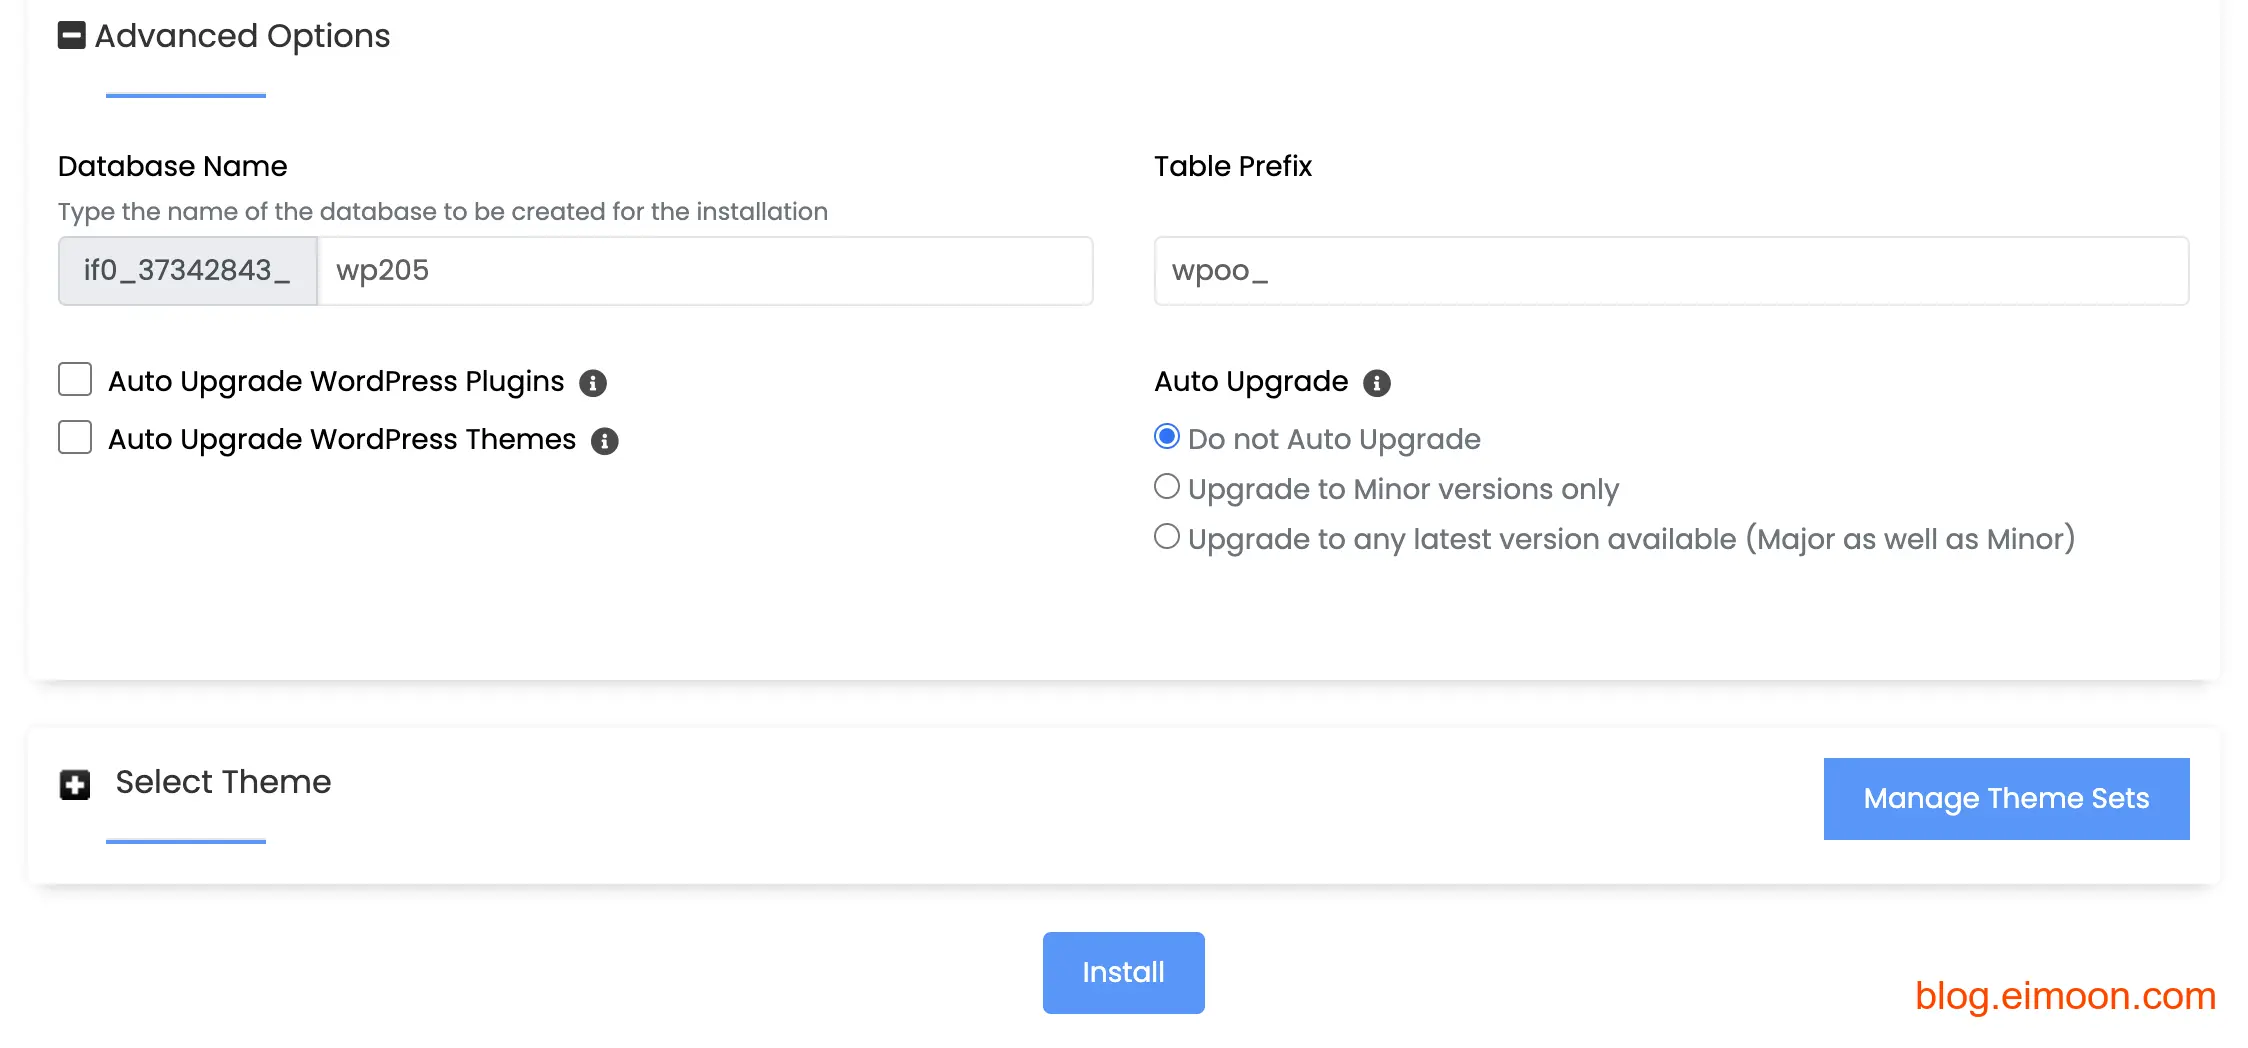Select the Do not Auto Upgrade radio button
The width and height of the screenshot is (2248, 1048).
pyautogui.click(x=1167, y=437)
